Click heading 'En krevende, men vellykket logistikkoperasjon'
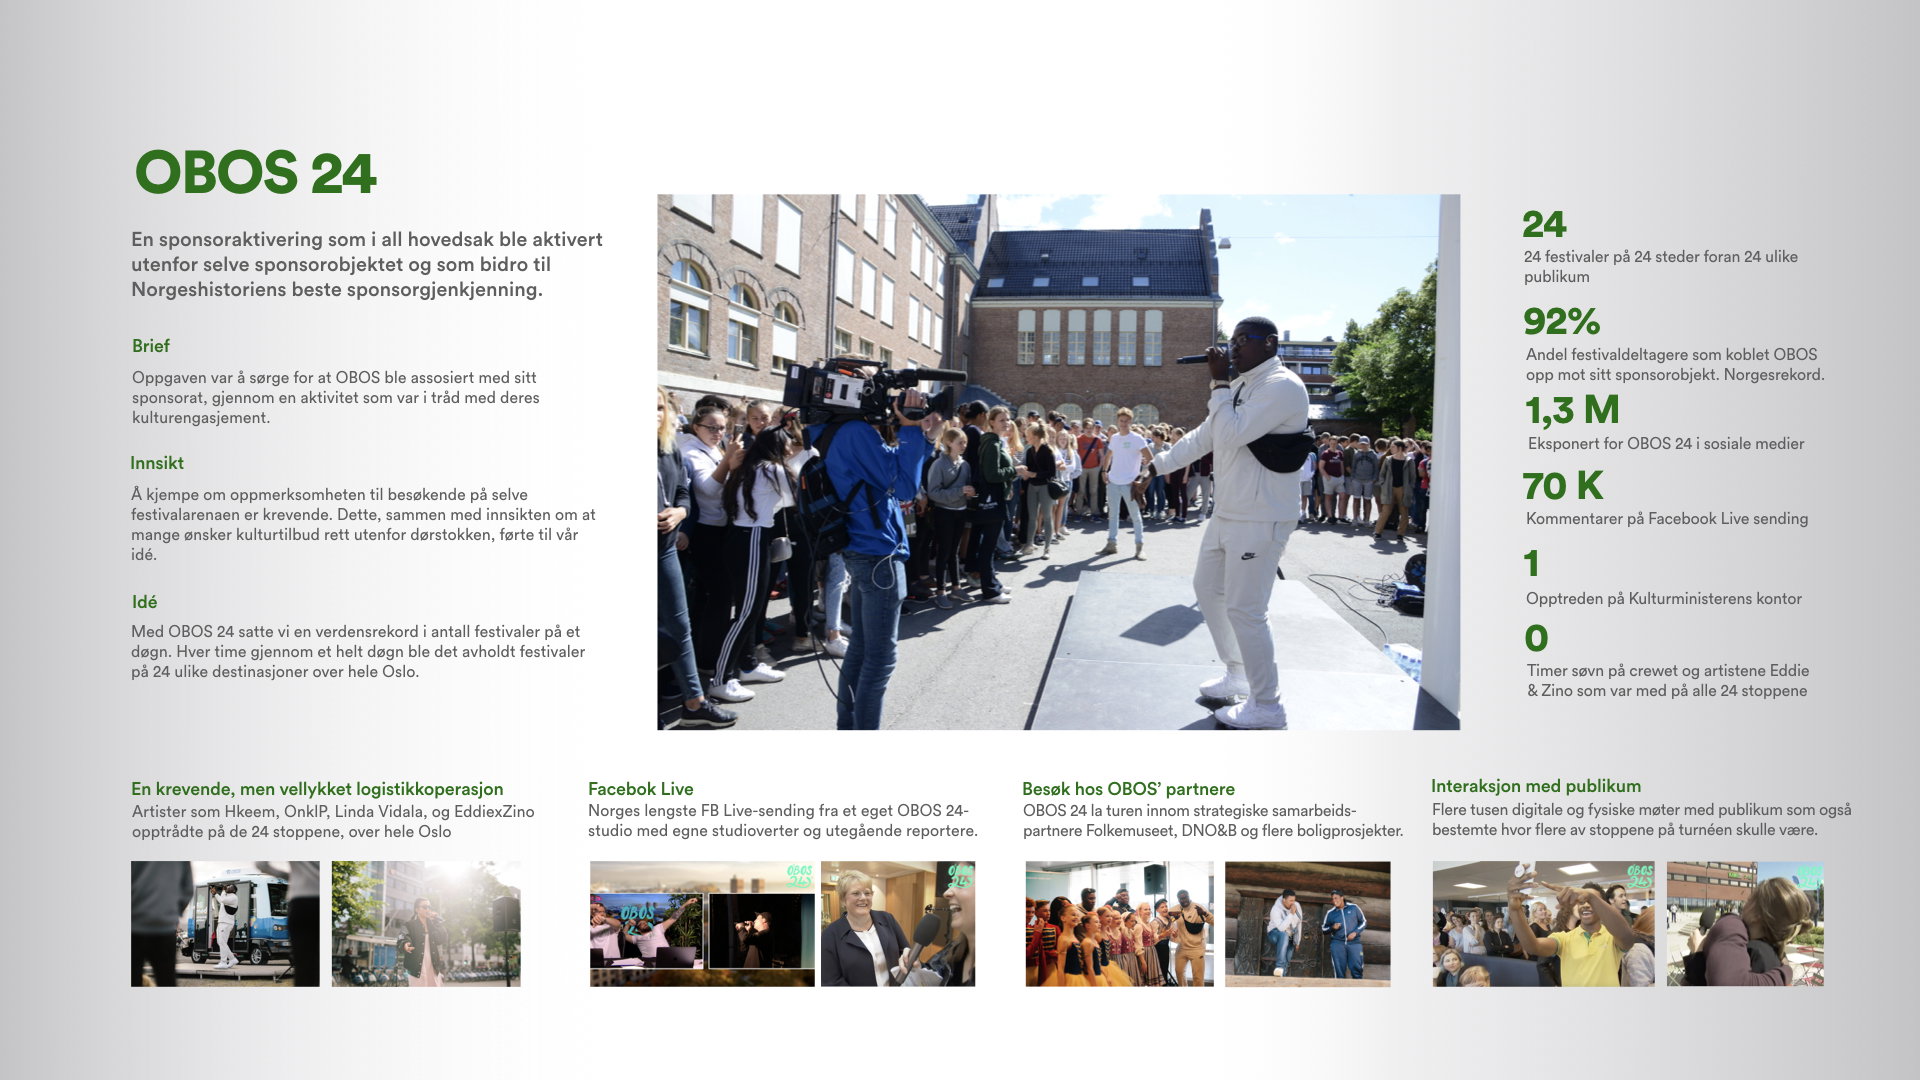1920x1080 pixels. coord(317,789)
